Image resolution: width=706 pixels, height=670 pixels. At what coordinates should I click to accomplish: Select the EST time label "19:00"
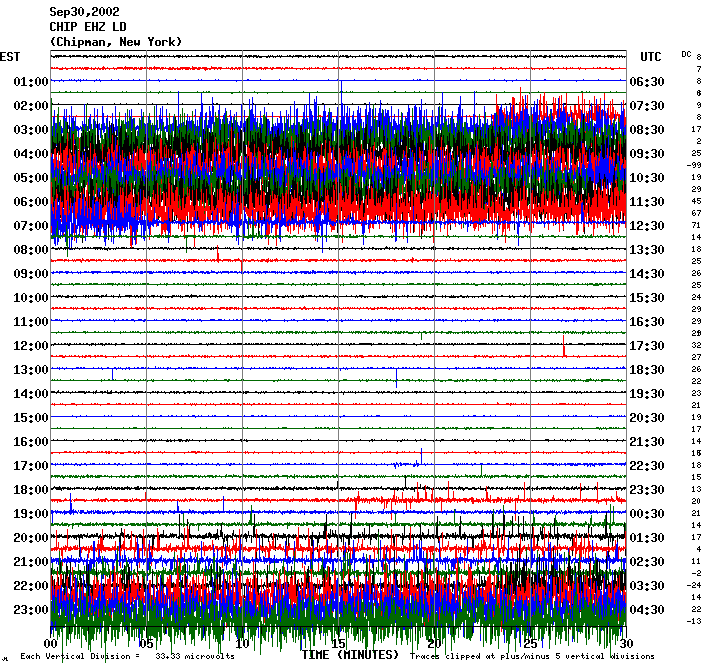point(31,514)
